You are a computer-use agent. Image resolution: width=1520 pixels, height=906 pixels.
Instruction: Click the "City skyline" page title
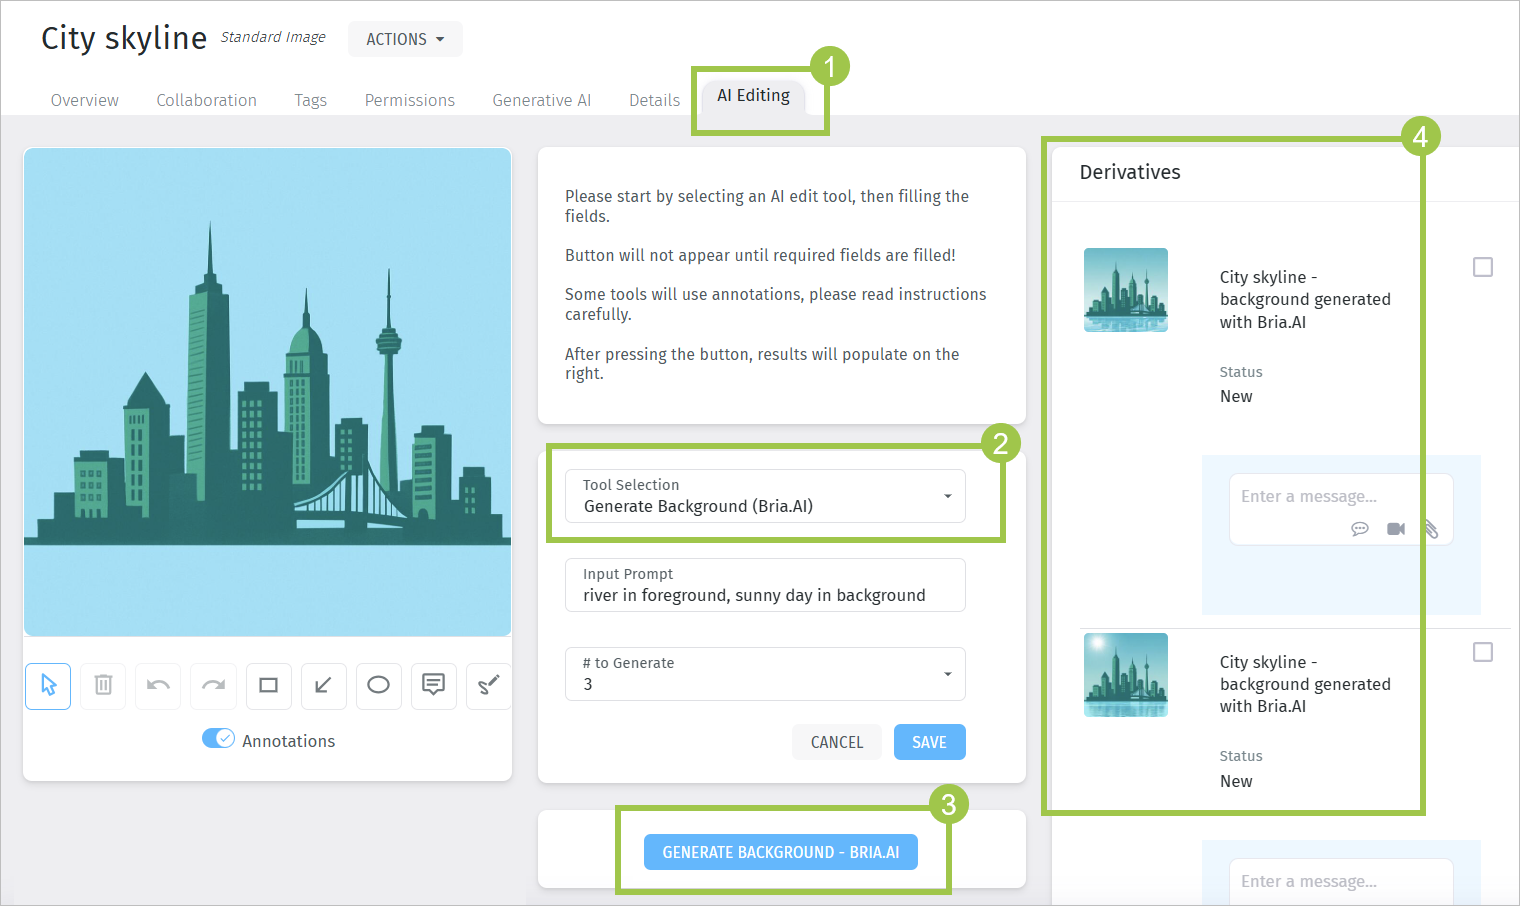(x=124, y=38)
